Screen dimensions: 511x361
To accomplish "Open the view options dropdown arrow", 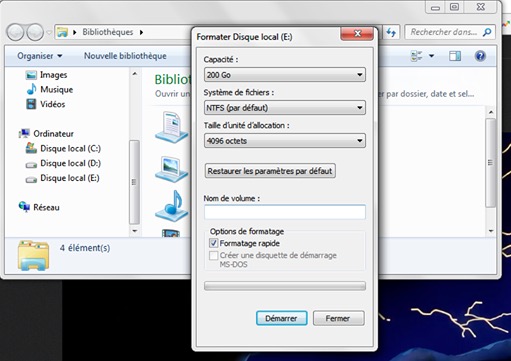I will [431, 56].
